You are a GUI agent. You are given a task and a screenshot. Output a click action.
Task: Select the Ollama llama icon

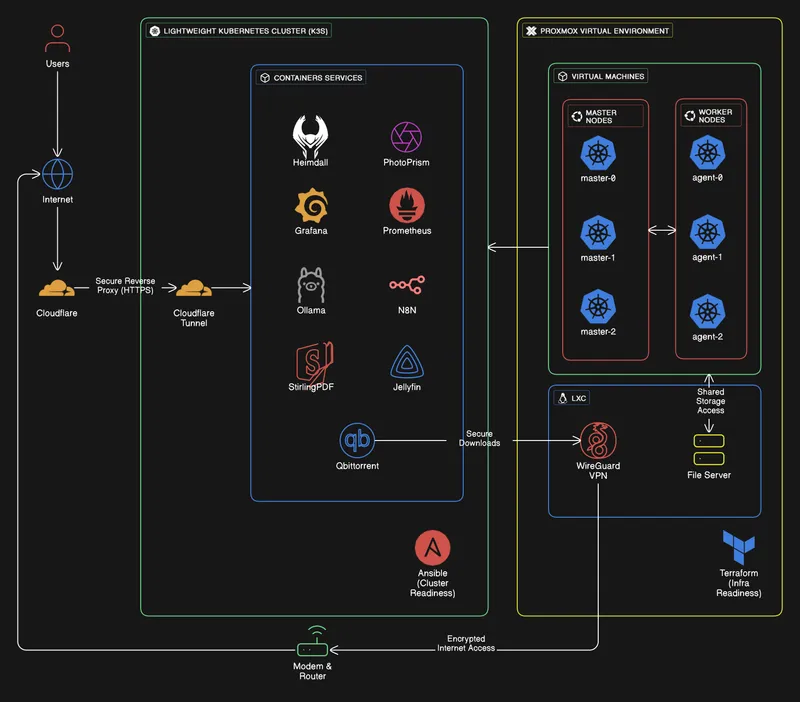click(311, 285)
